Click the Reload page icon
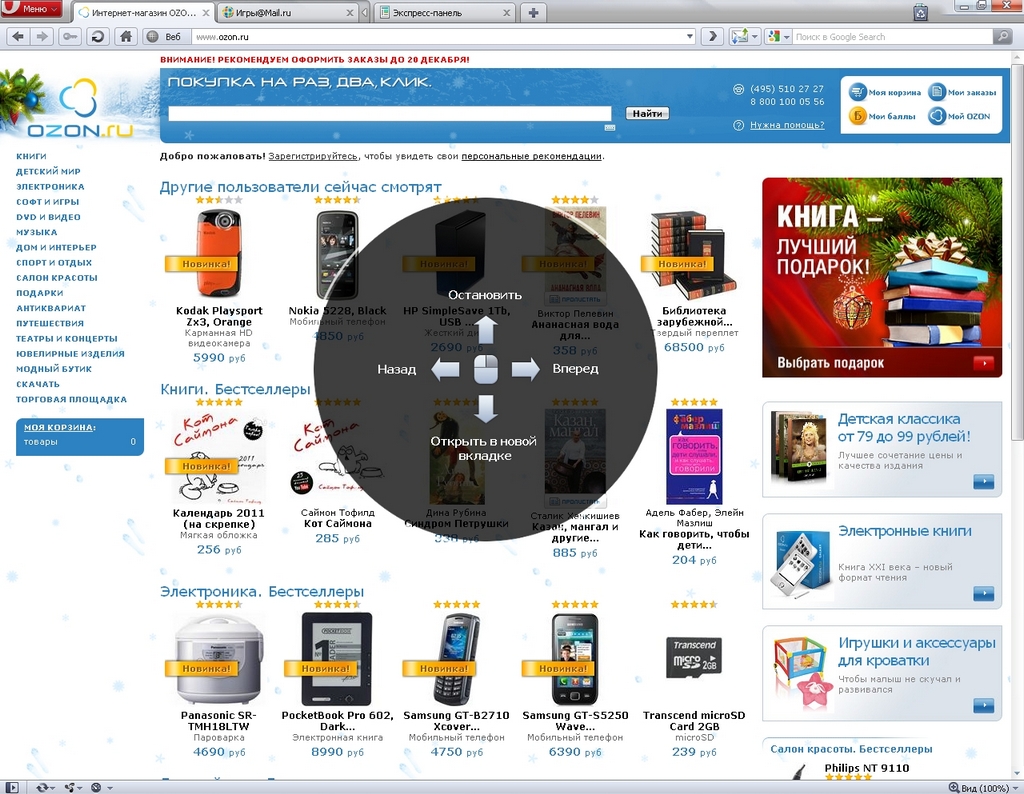This screenshot has width=1024, height=794. [97, 36]
